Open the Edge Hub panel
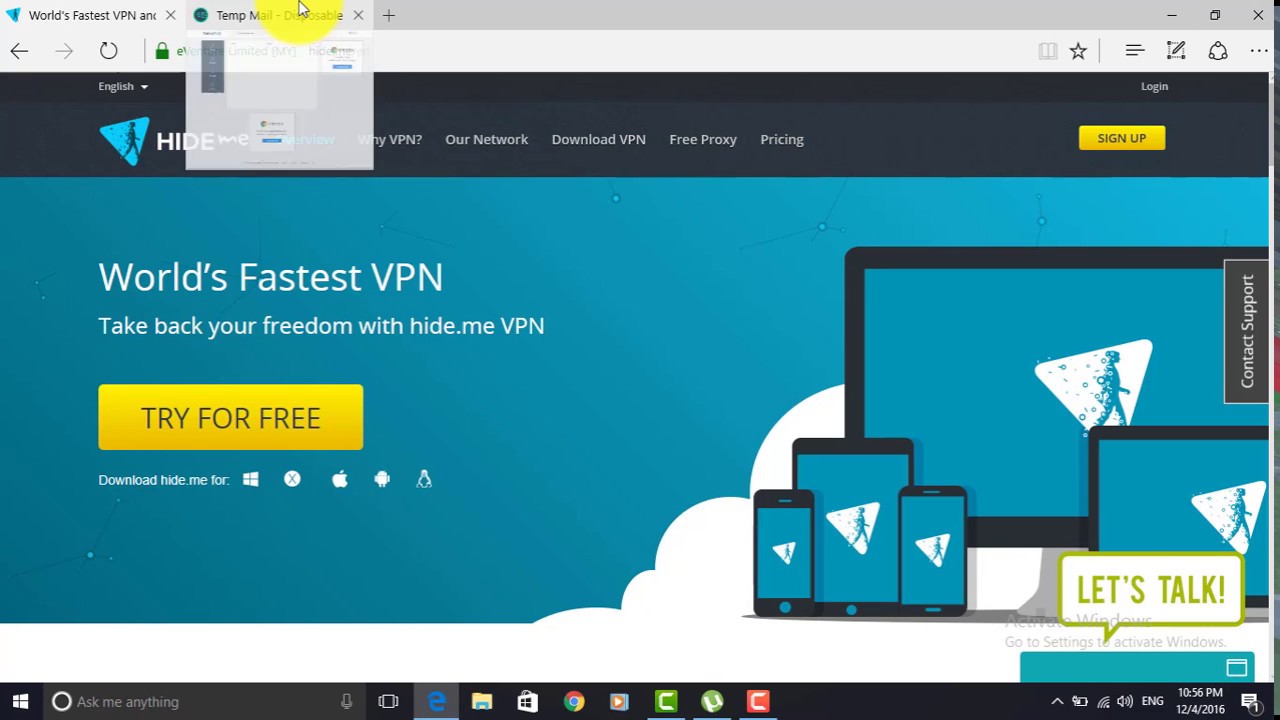1280x720 pixels. pyautogui.click(x=1134, y=51)
